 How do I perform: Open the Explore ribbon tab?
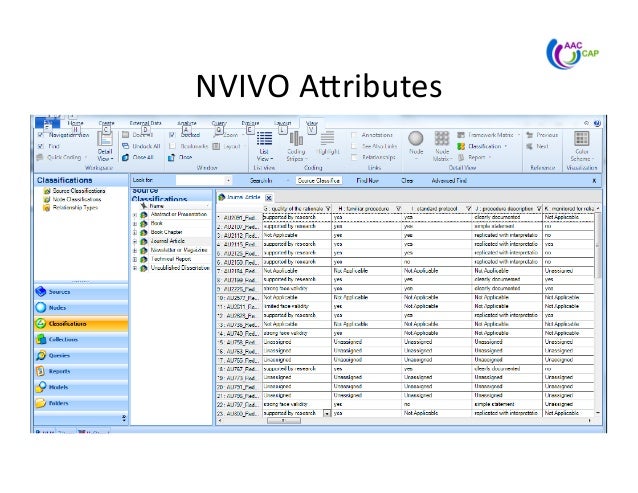(x=250, y=123)
